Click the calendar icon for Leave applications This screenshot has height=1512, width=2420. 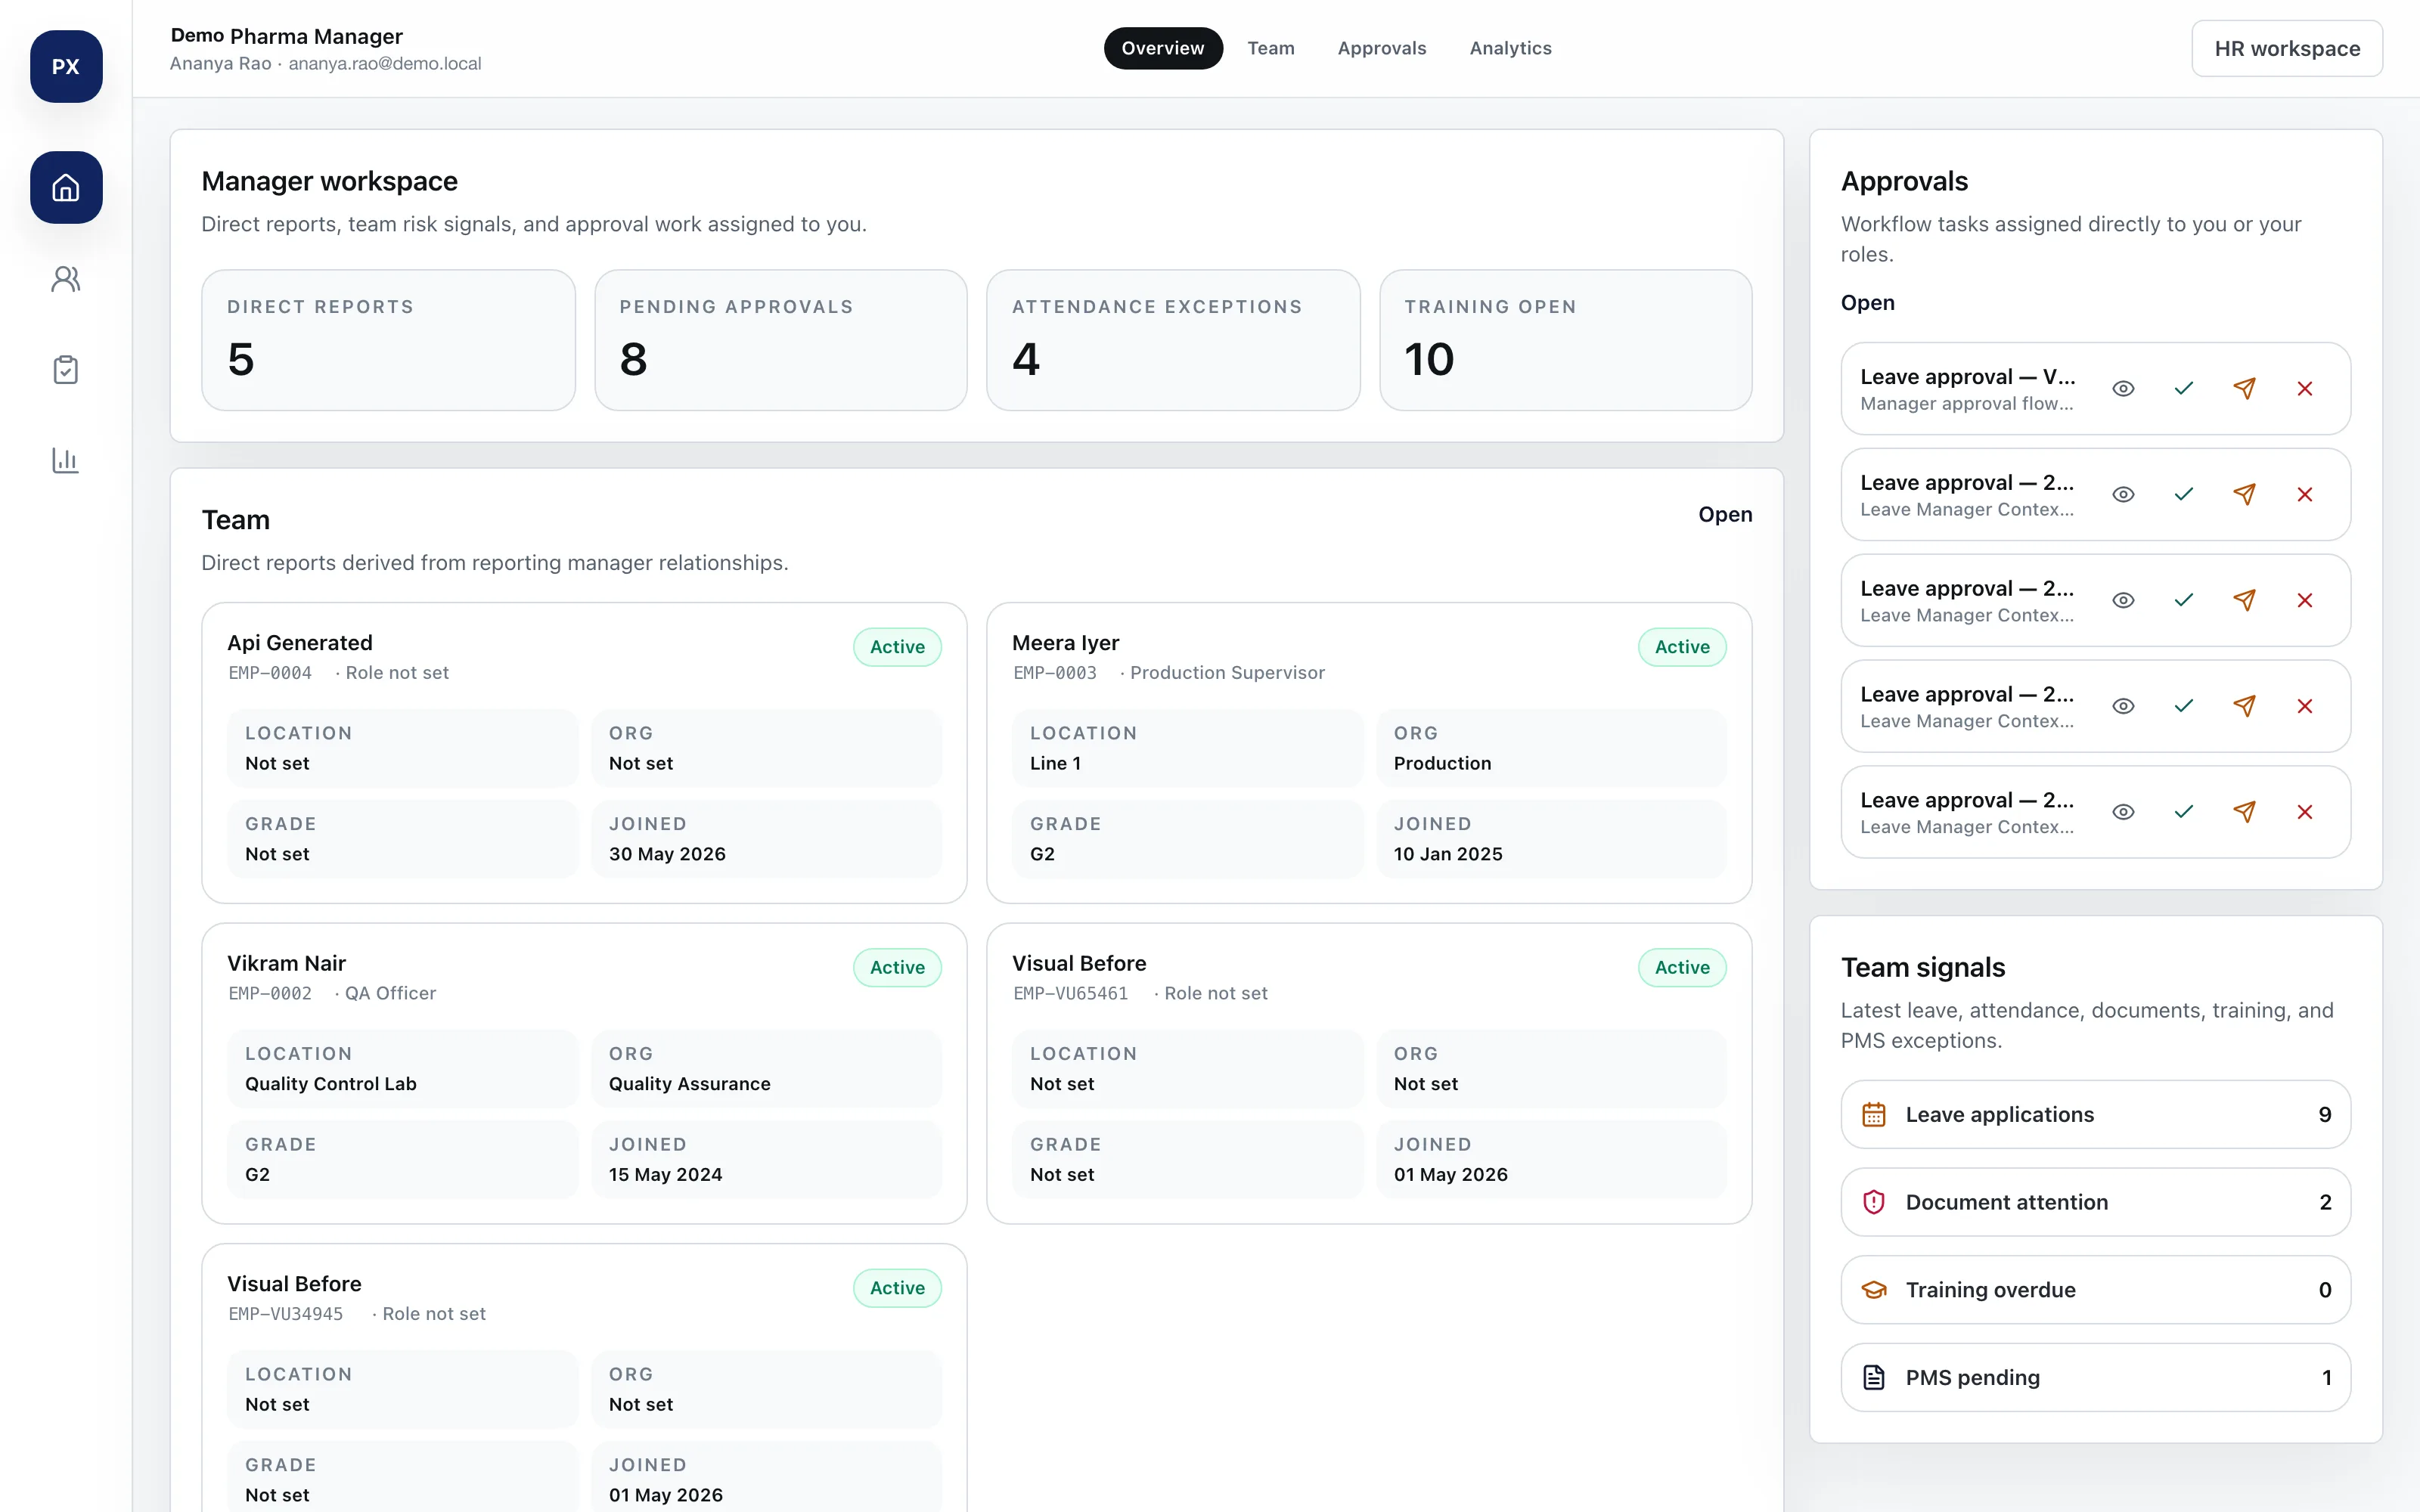pyautogui.click(x=1874, y=1114)
